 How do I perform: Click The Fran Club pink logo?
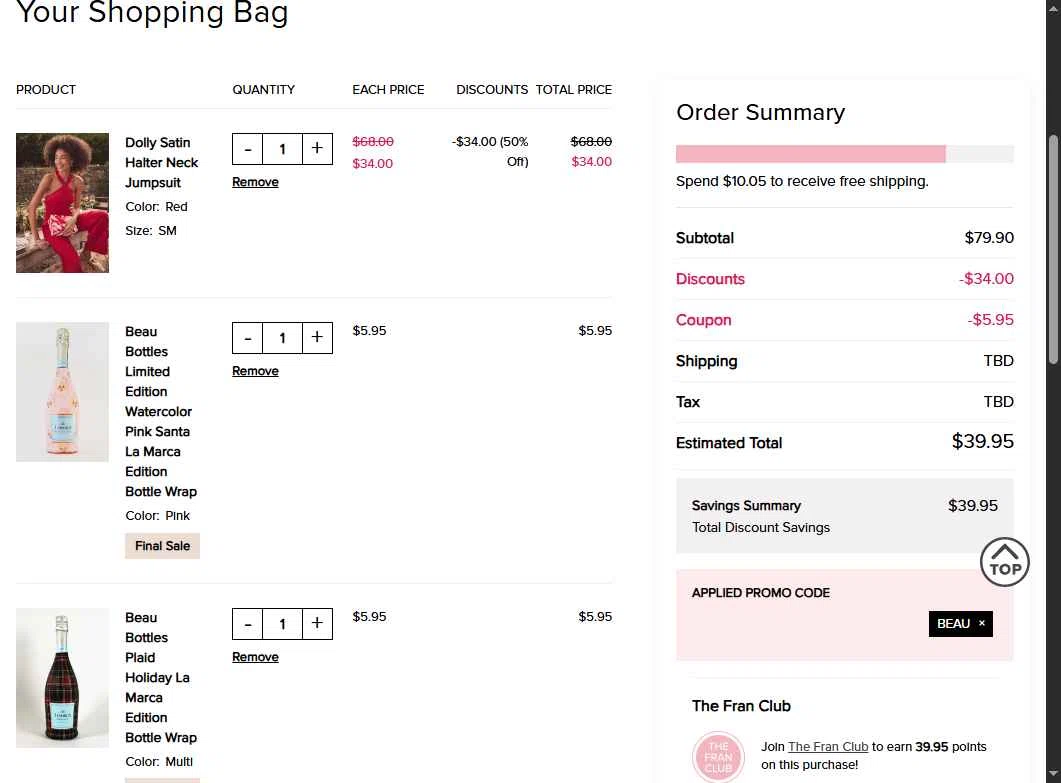pos(718,757)
